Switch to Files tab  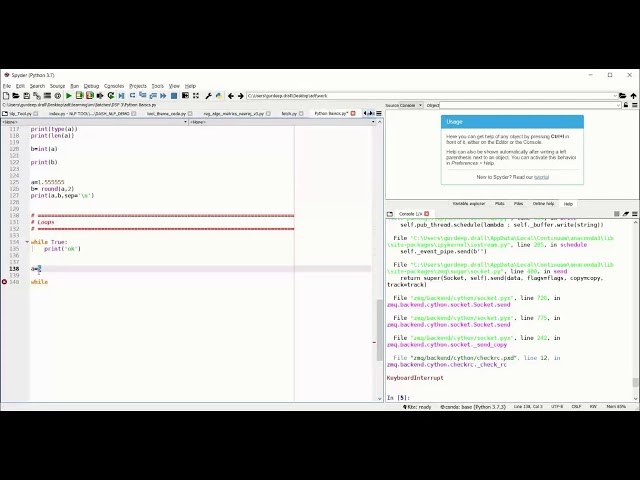click(518, 203)
